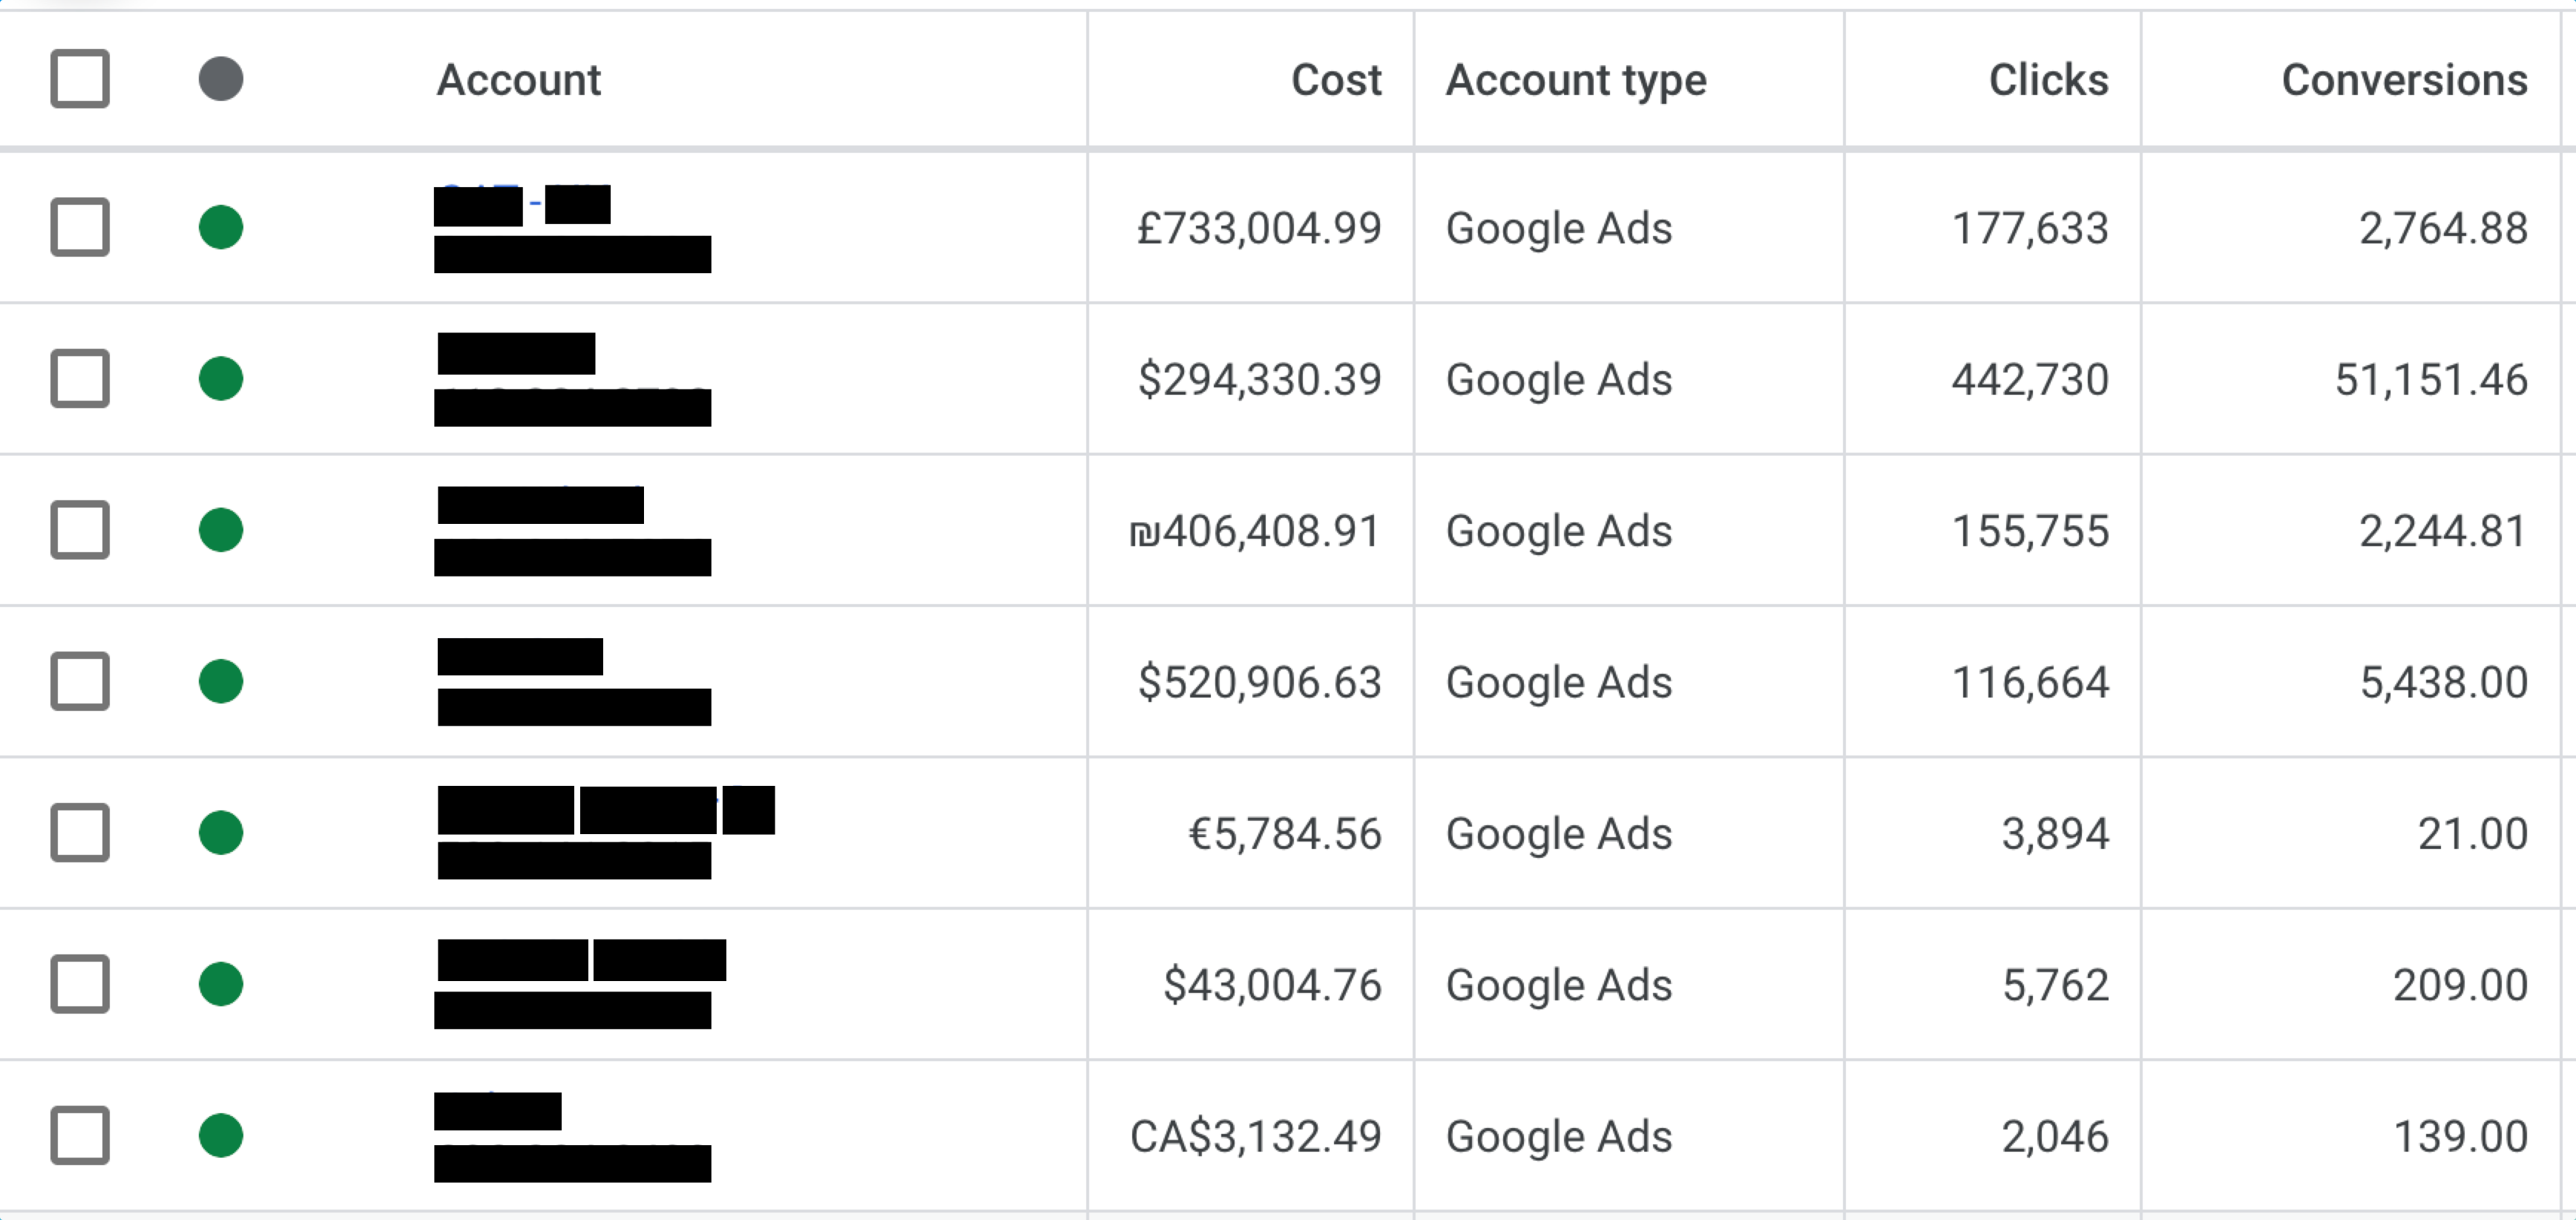Sort by the Cost column header
The width and height of the screenshot is (2576, 1220).
[x=1336, y=80]
